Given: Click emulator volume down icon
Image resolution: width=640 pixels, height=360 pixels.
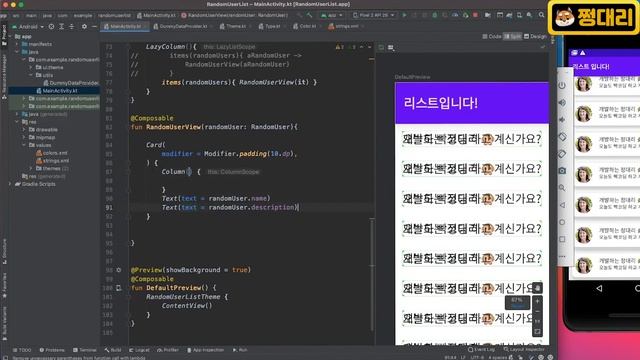Looking at the screenshot, I should (x=562, y=120).
